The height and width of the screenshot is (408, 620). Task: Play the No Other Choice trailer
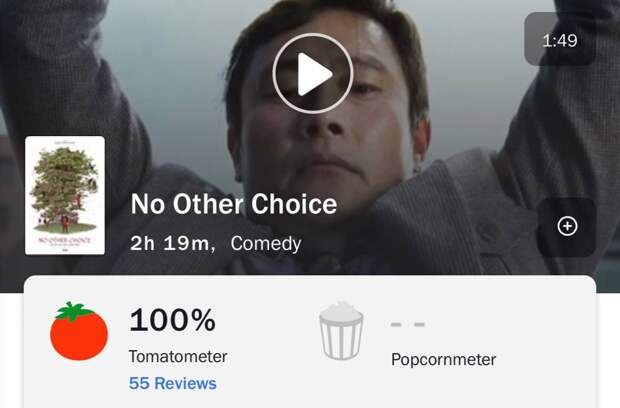(312, 73)
